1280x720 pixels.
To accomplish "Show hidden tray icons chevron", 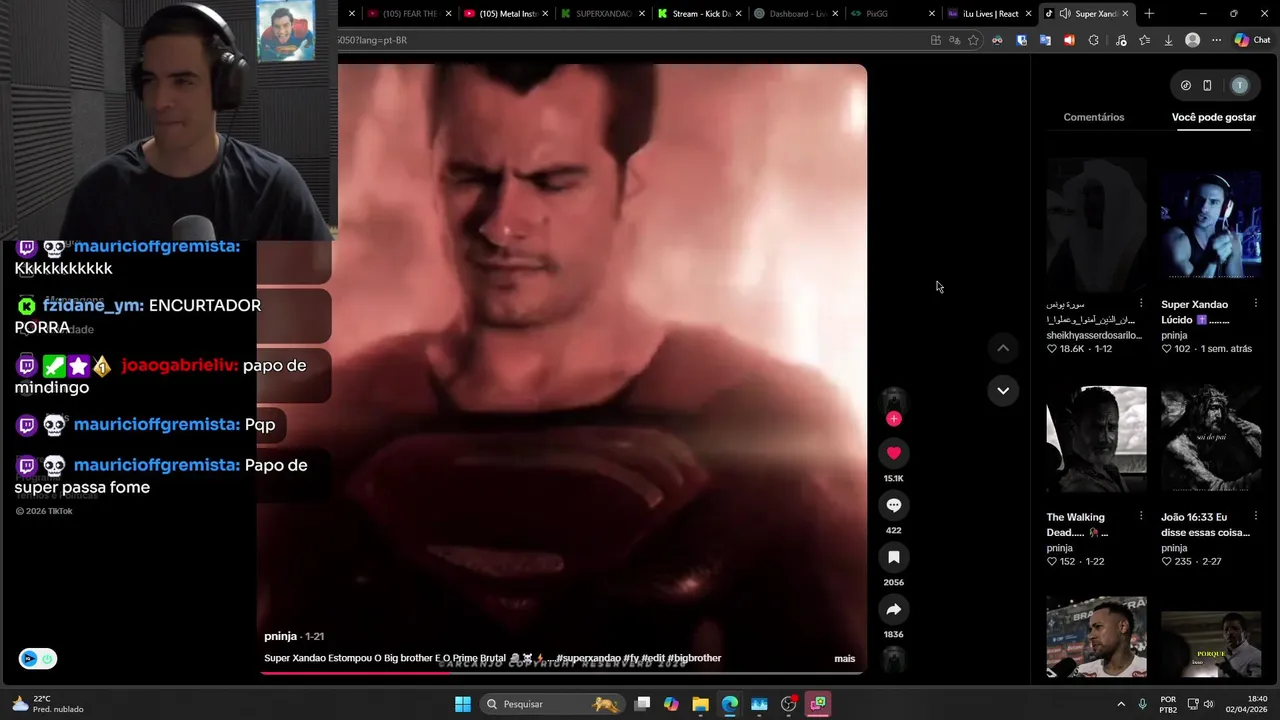I will [x=1121, y=704].
